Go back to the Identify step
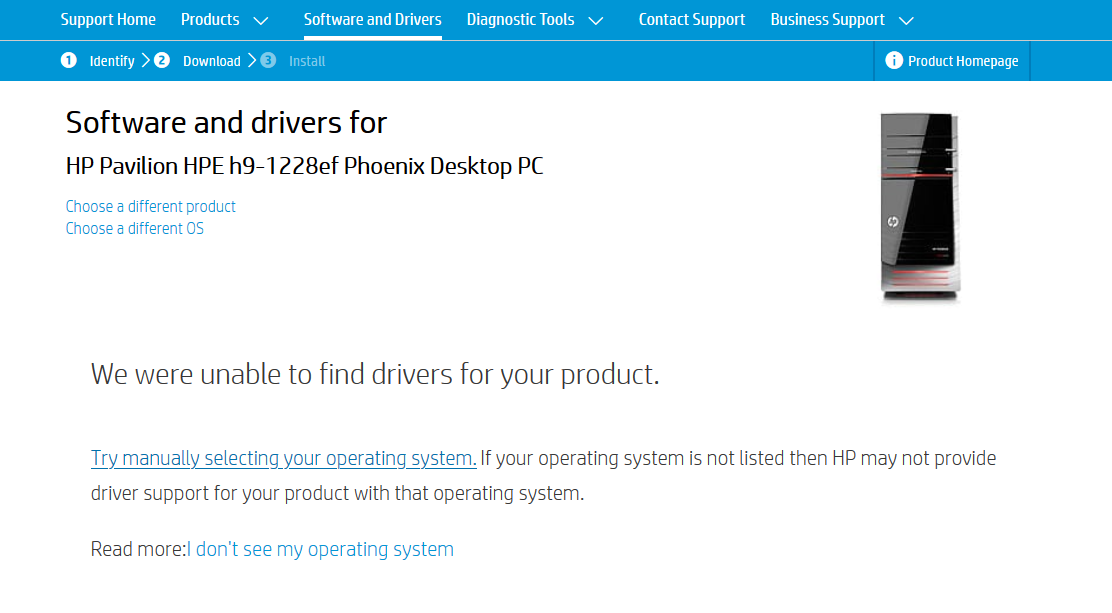This screenshot has height=613, width=1112. [112, 61]
